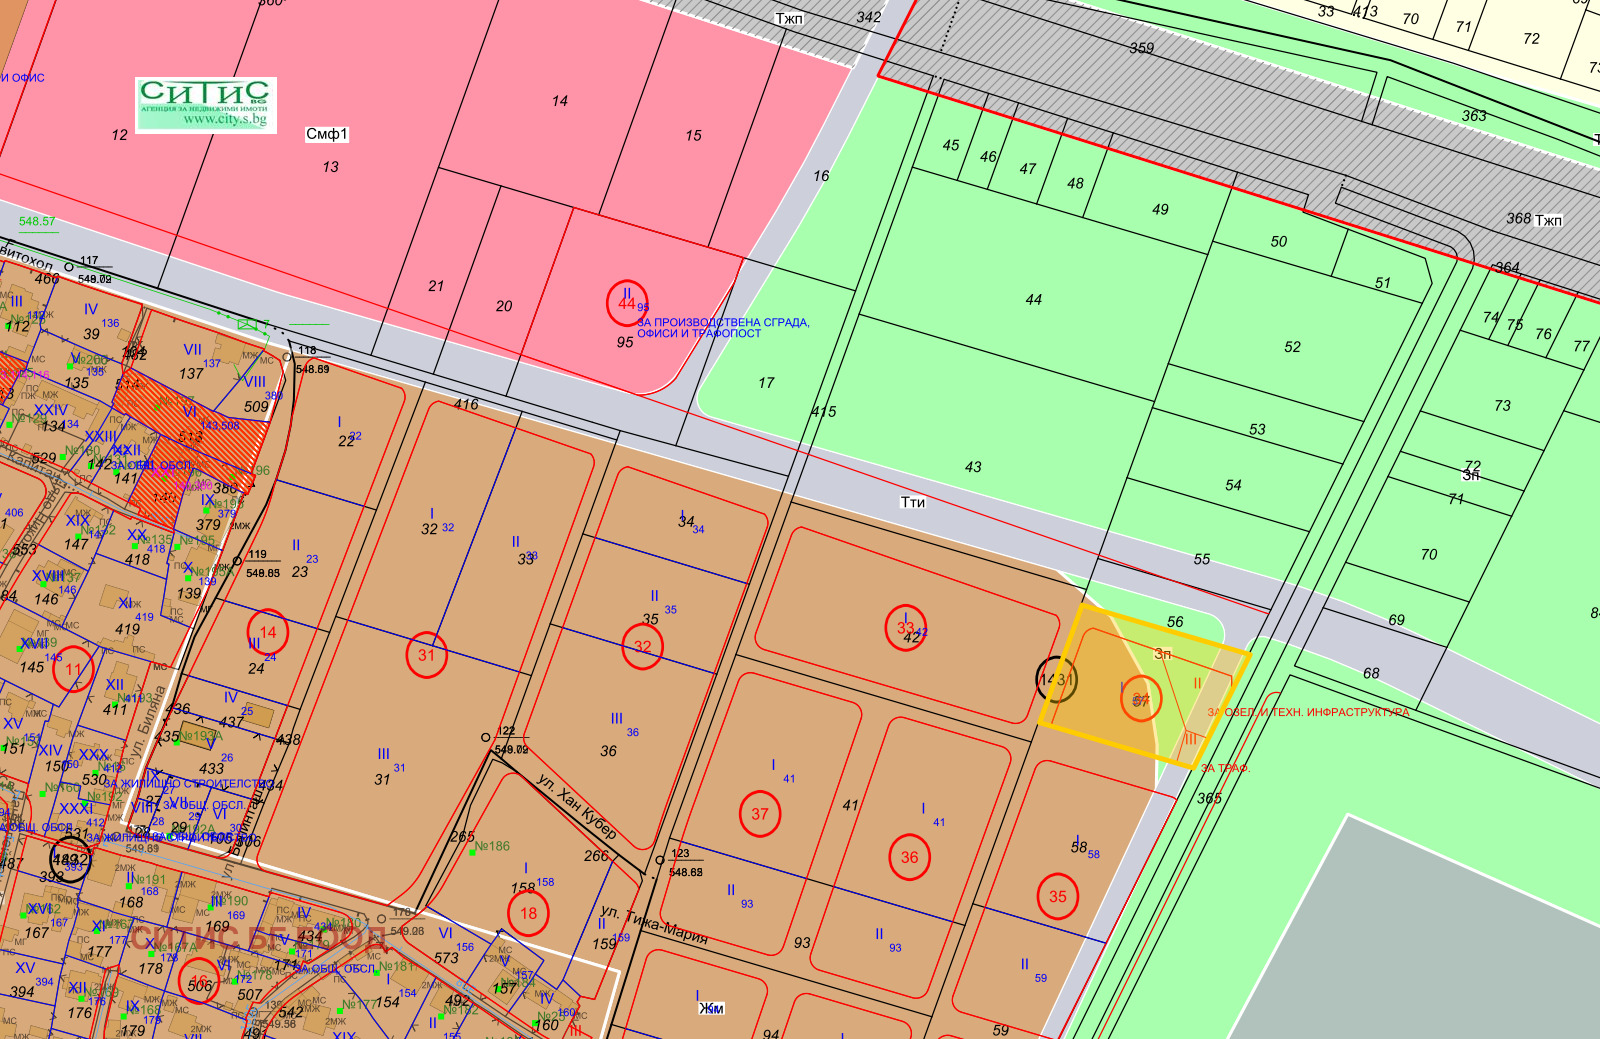This screenshot has height=1039, width=1600.
Task: Click parcel number 415
Action: pyautogui.click(x=824, y=411)
